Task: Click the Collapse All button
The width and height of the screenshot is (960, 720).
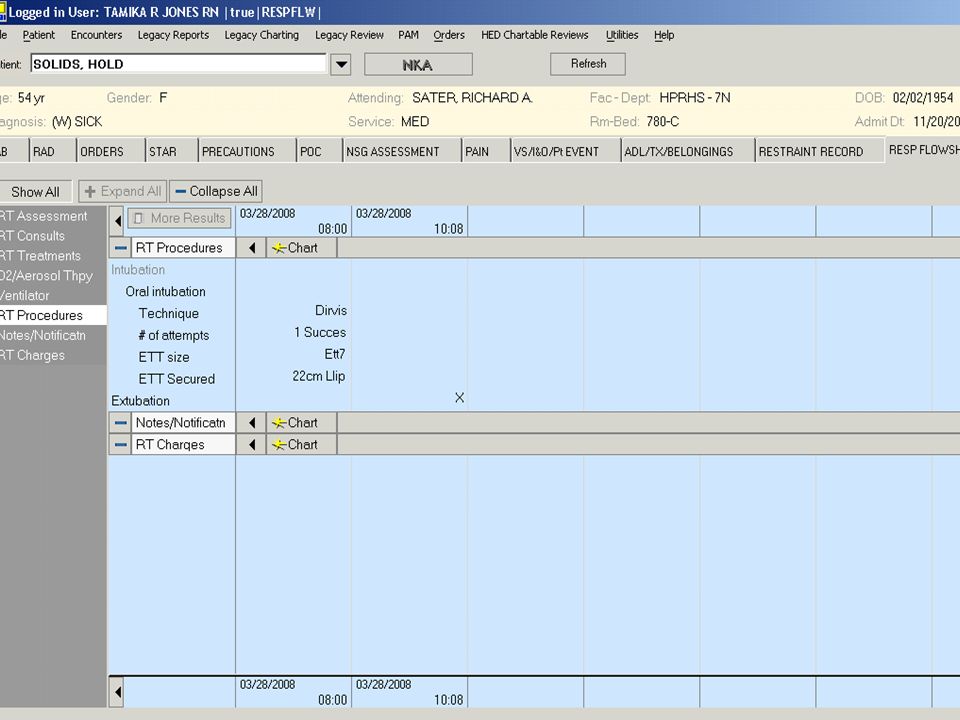Action: pos(216,192)
